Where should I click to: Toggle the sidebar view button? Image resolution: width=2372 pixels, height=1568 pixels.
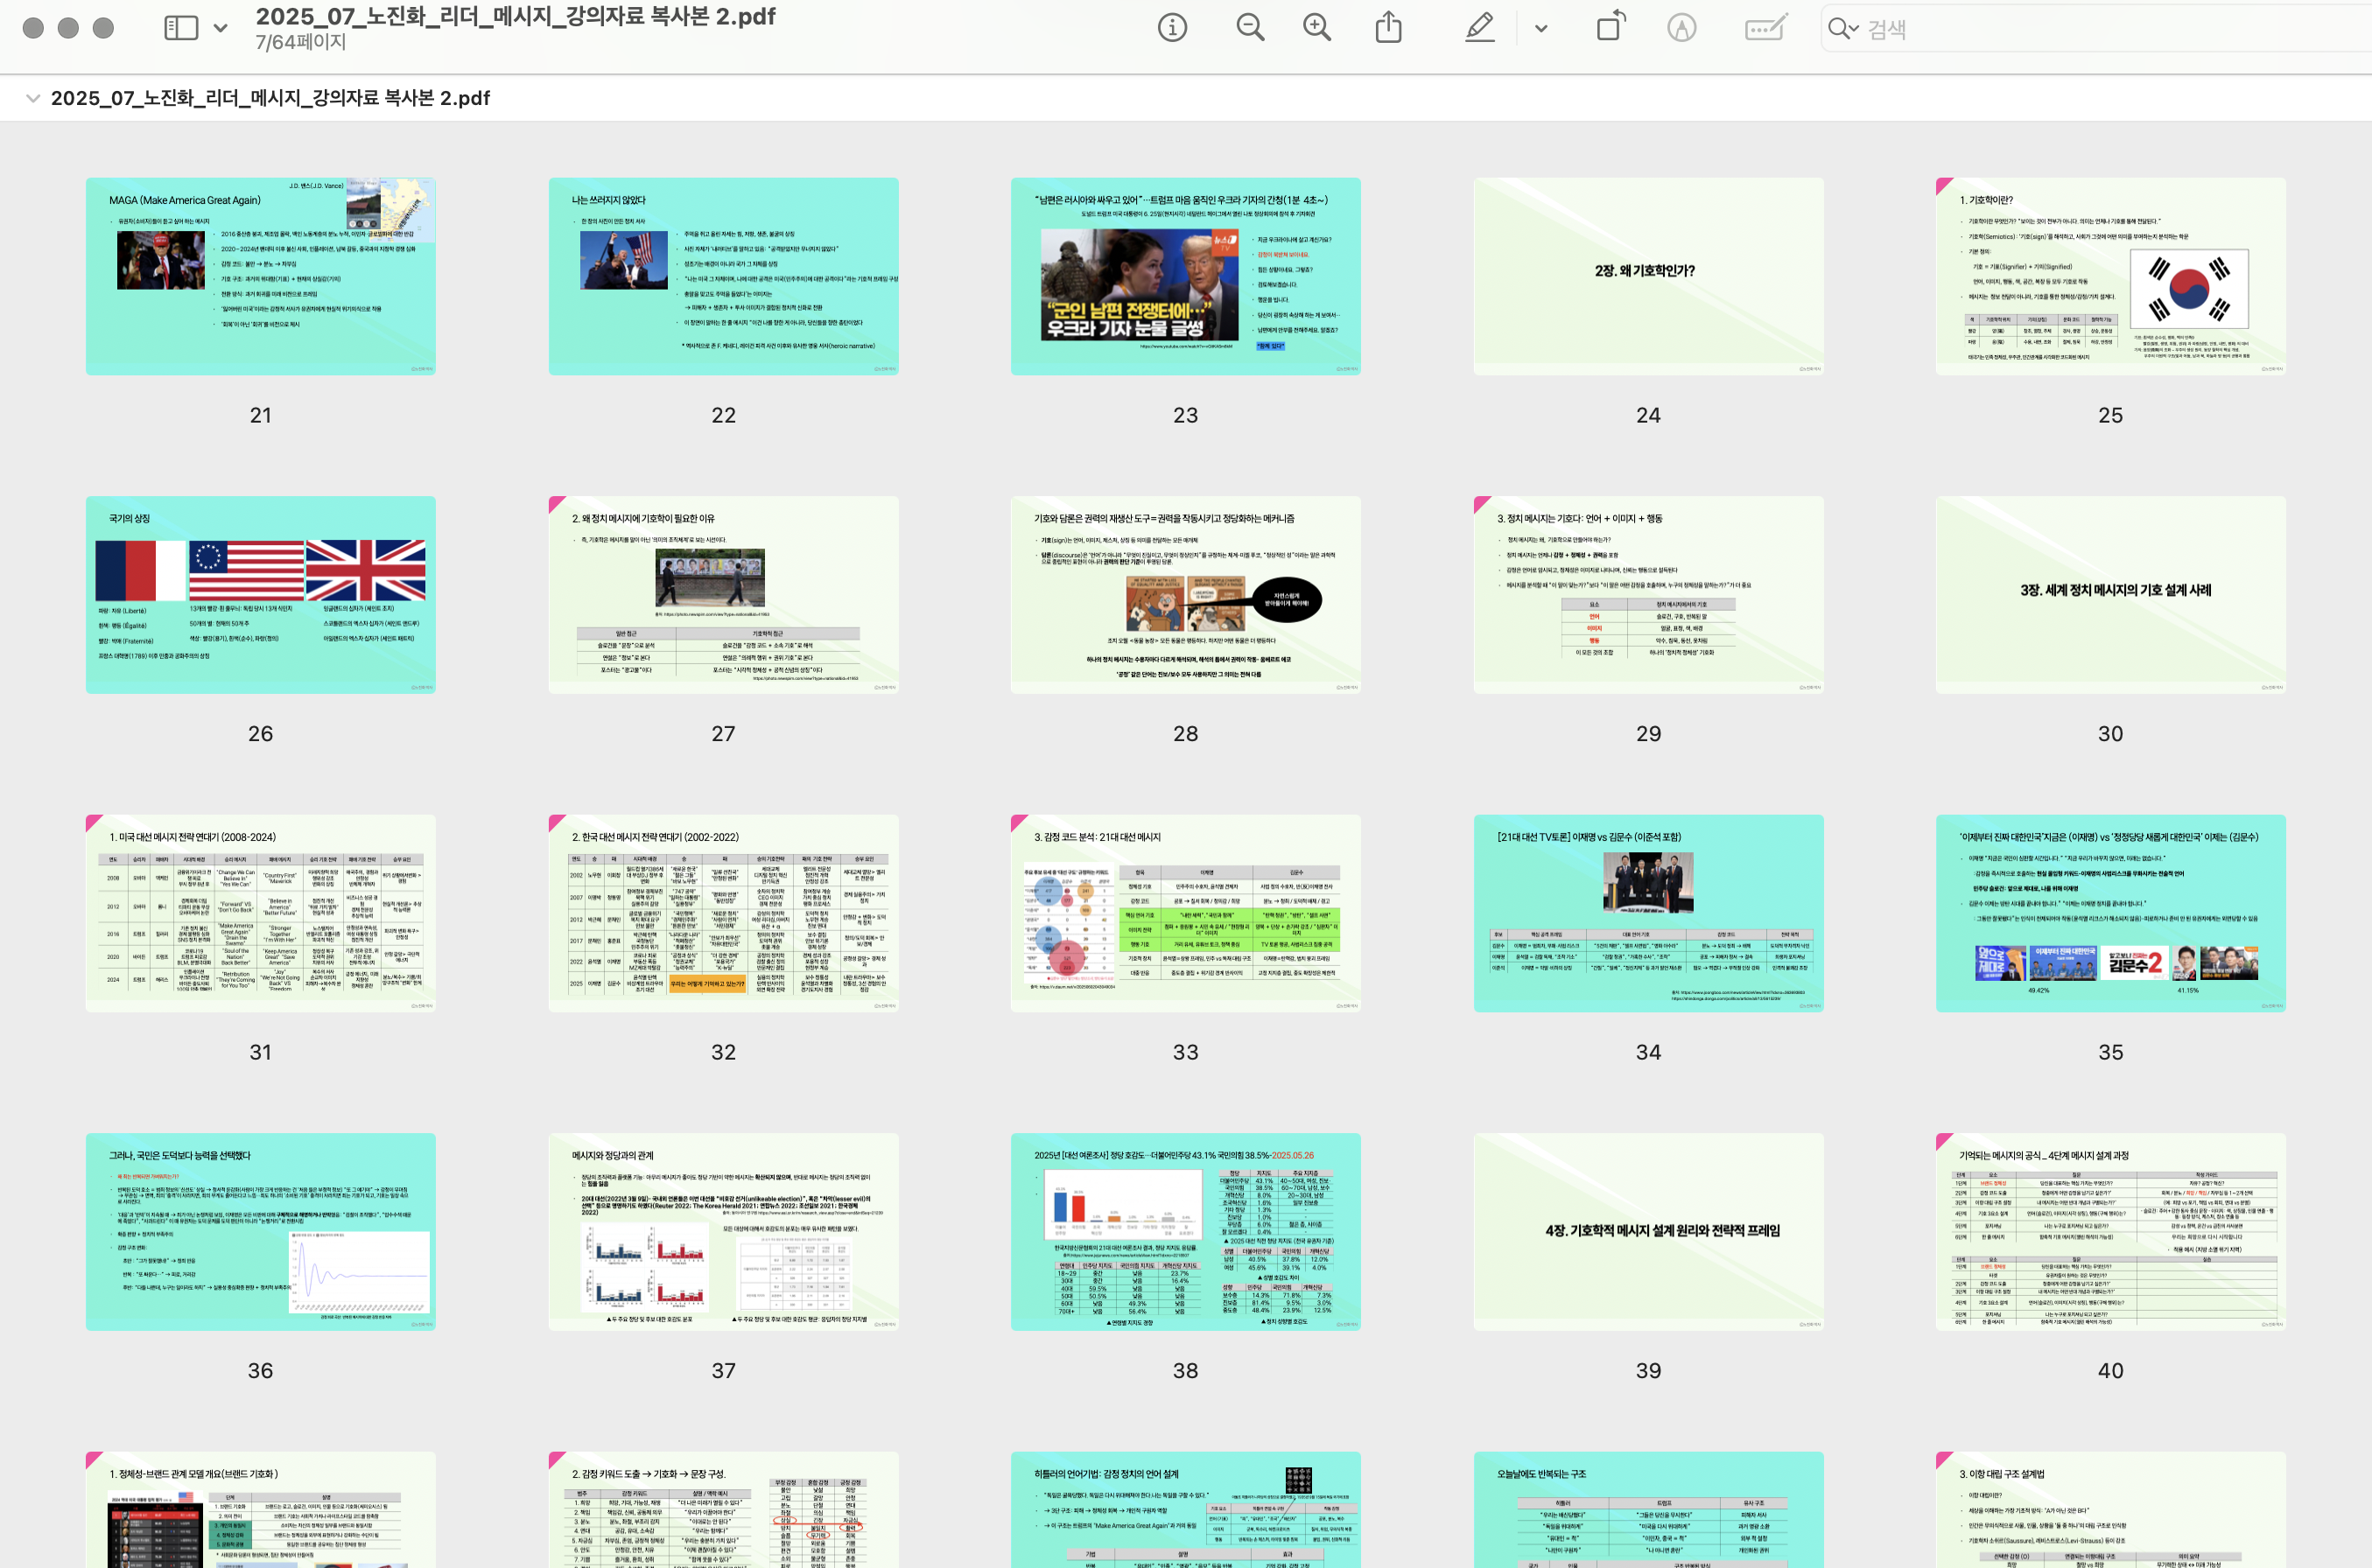tap(181, 28)
